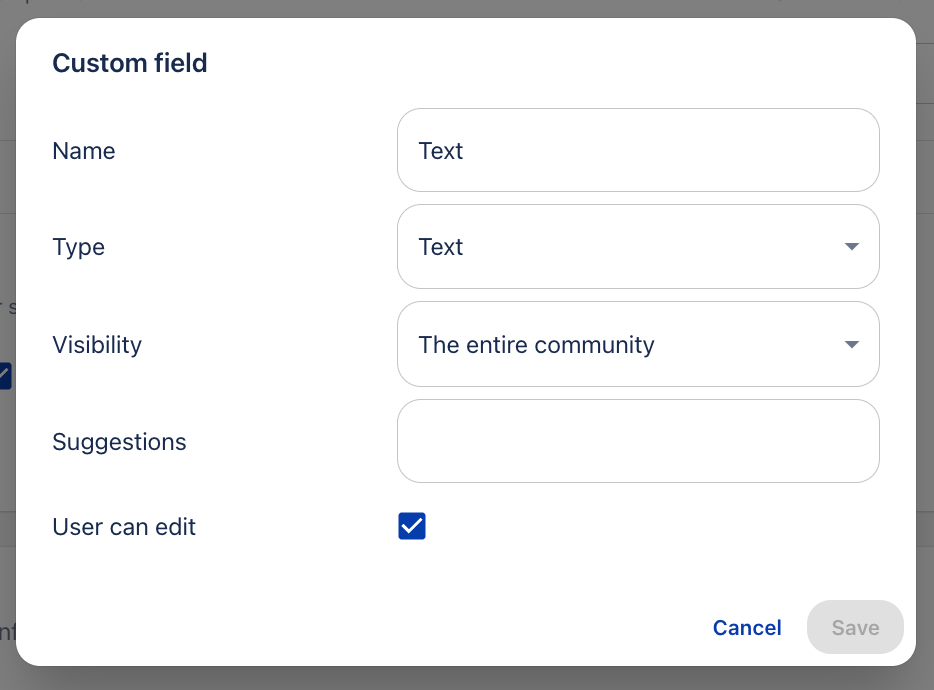This screenshot has height=690, width=934.
Task: Click the "User can edit" label text
Action: [124, 527]
